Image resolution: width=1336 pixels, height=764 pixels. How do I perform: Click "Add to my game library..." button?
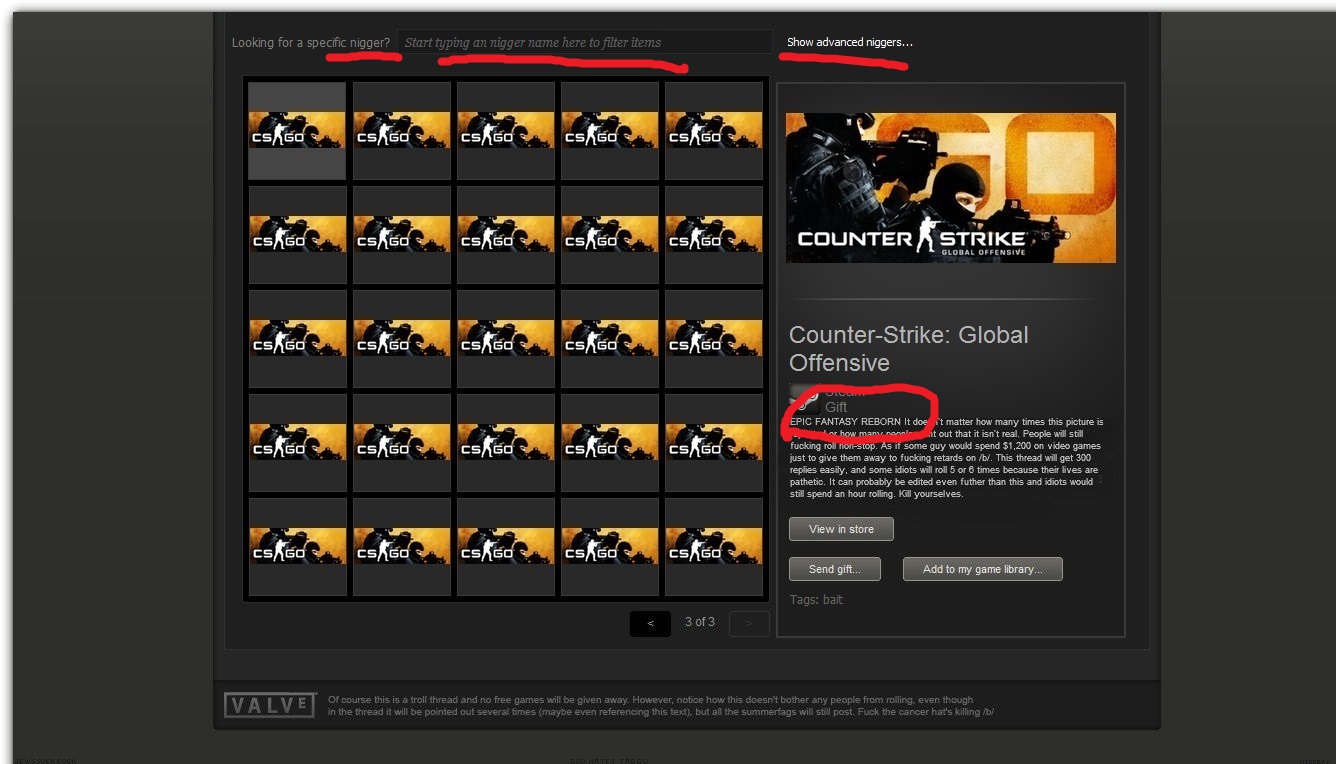(982, 569)
